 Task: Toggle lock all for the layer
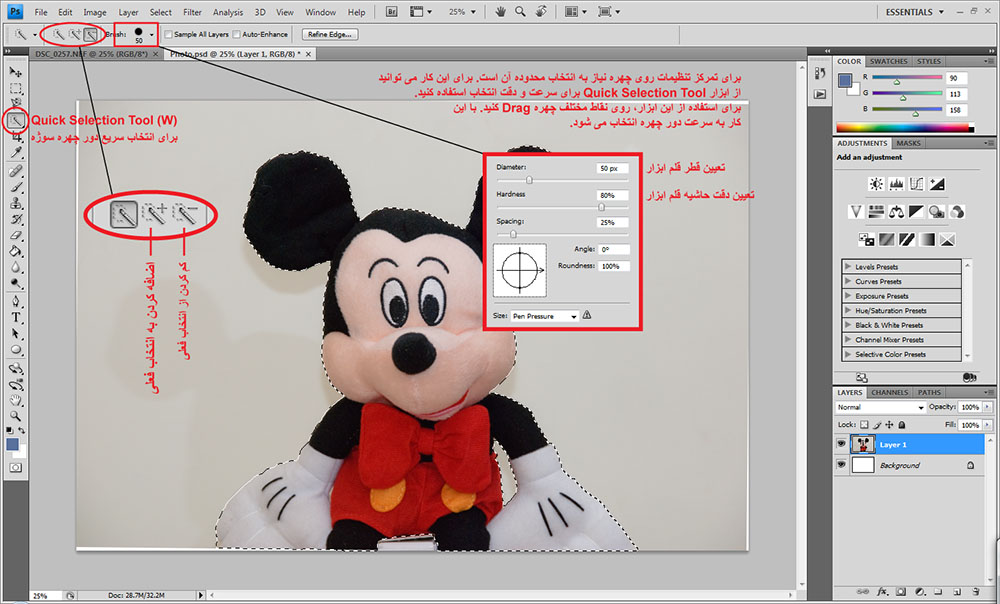coord(902,425)
